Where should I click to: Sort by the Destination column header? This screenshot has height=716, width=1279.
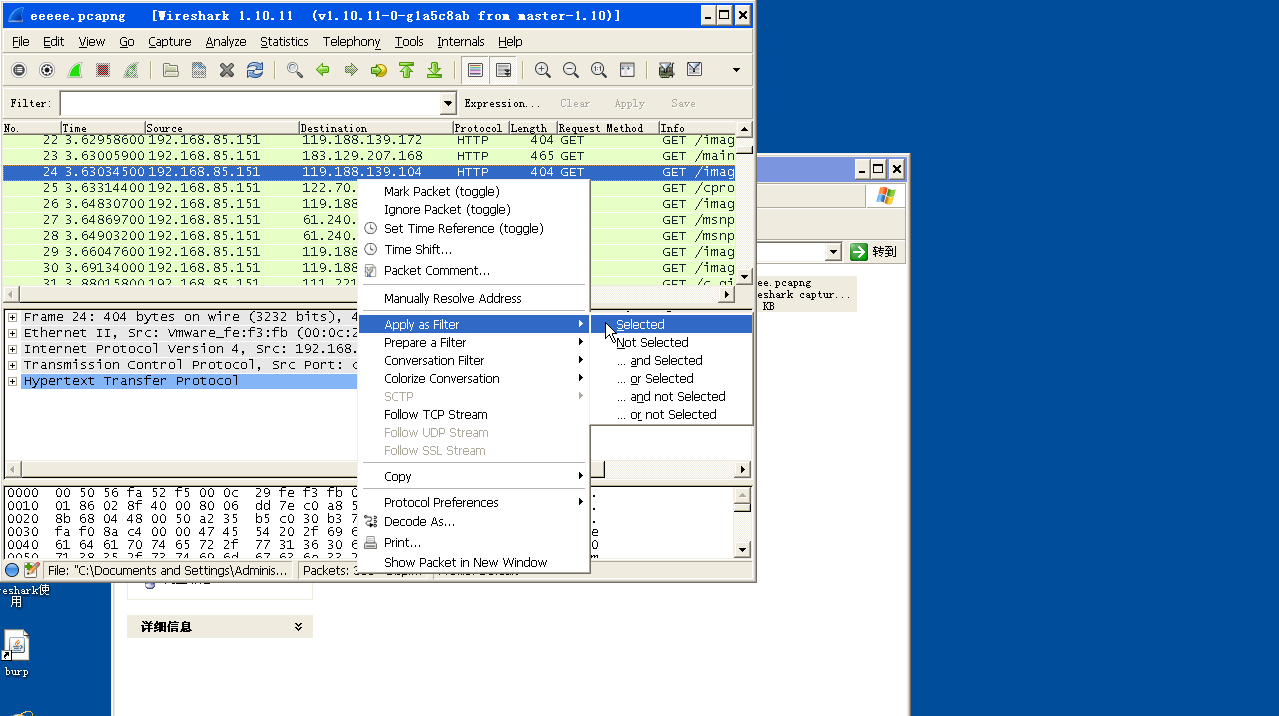pyautogui.click(x=375, y=128)
